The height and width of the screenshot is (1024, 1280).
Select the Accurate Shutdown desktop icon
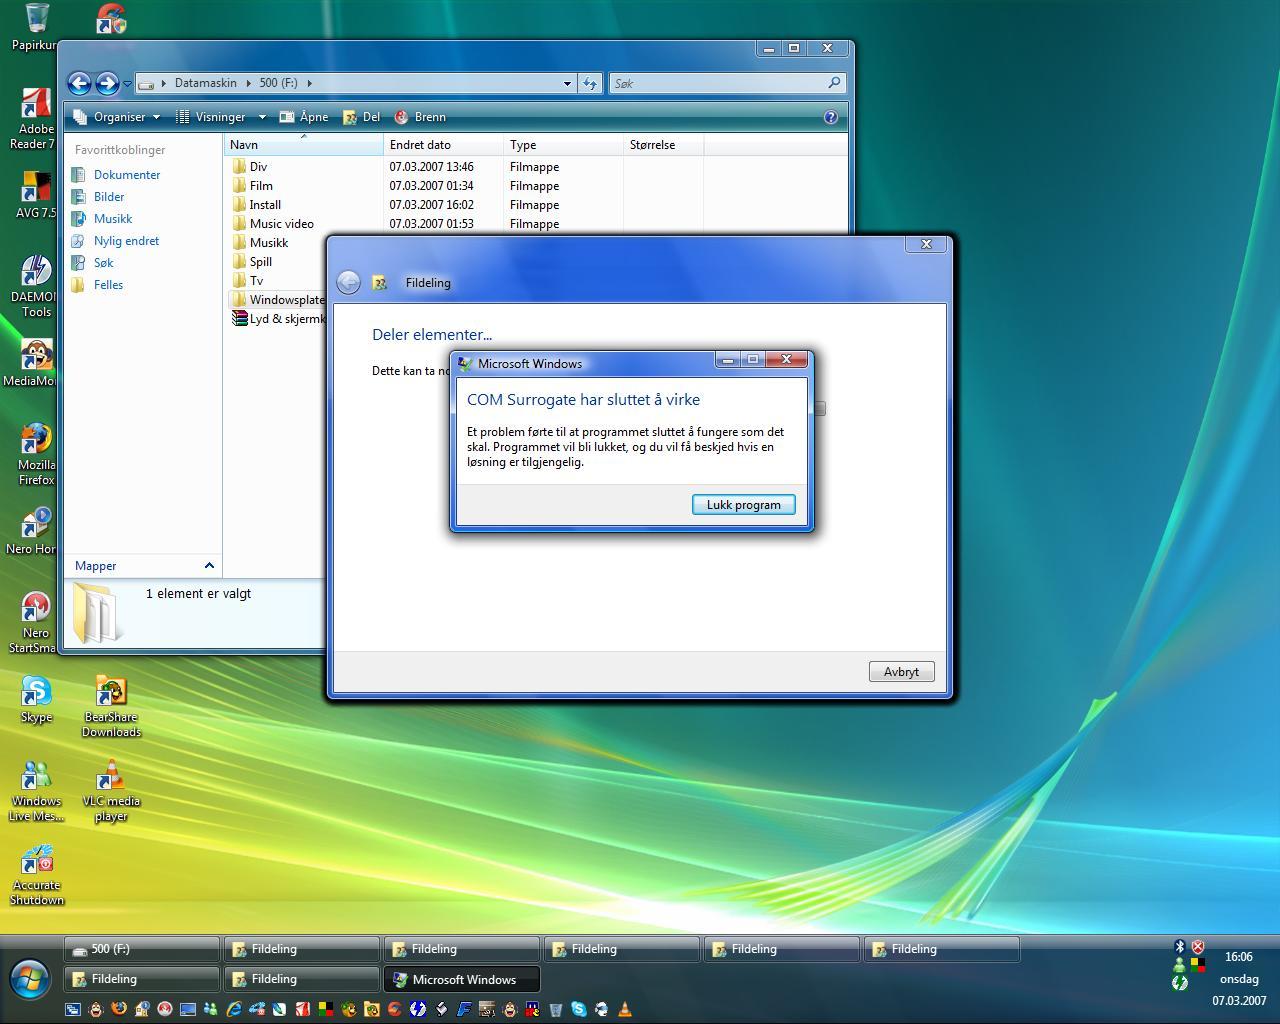[36, 875]
